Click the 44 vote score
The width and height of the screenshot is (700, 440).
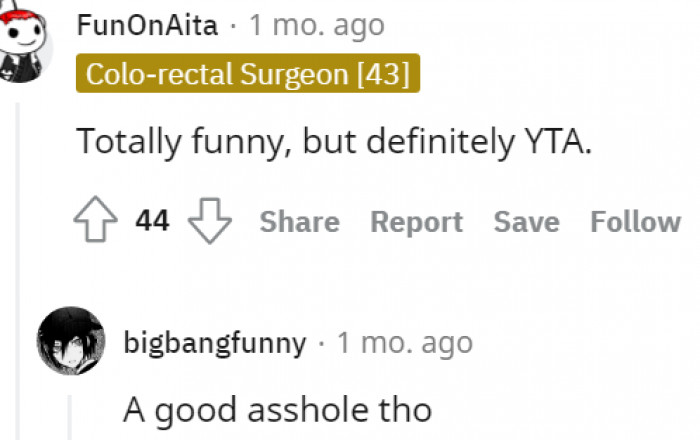(153, 221)
